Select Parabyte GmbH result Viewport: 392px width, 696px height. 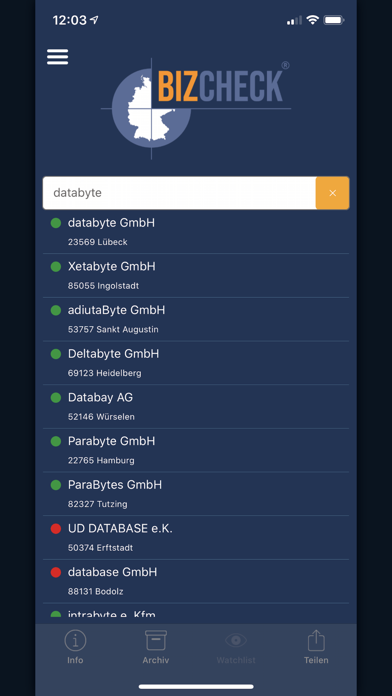(x=196, y=450)
